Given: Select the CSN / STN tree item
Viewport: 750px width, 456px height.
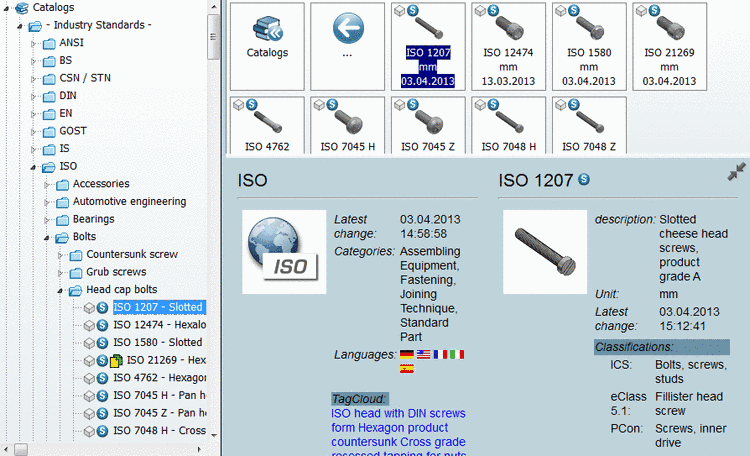Looking at the screenshot, I should click(x=85, y=78).
